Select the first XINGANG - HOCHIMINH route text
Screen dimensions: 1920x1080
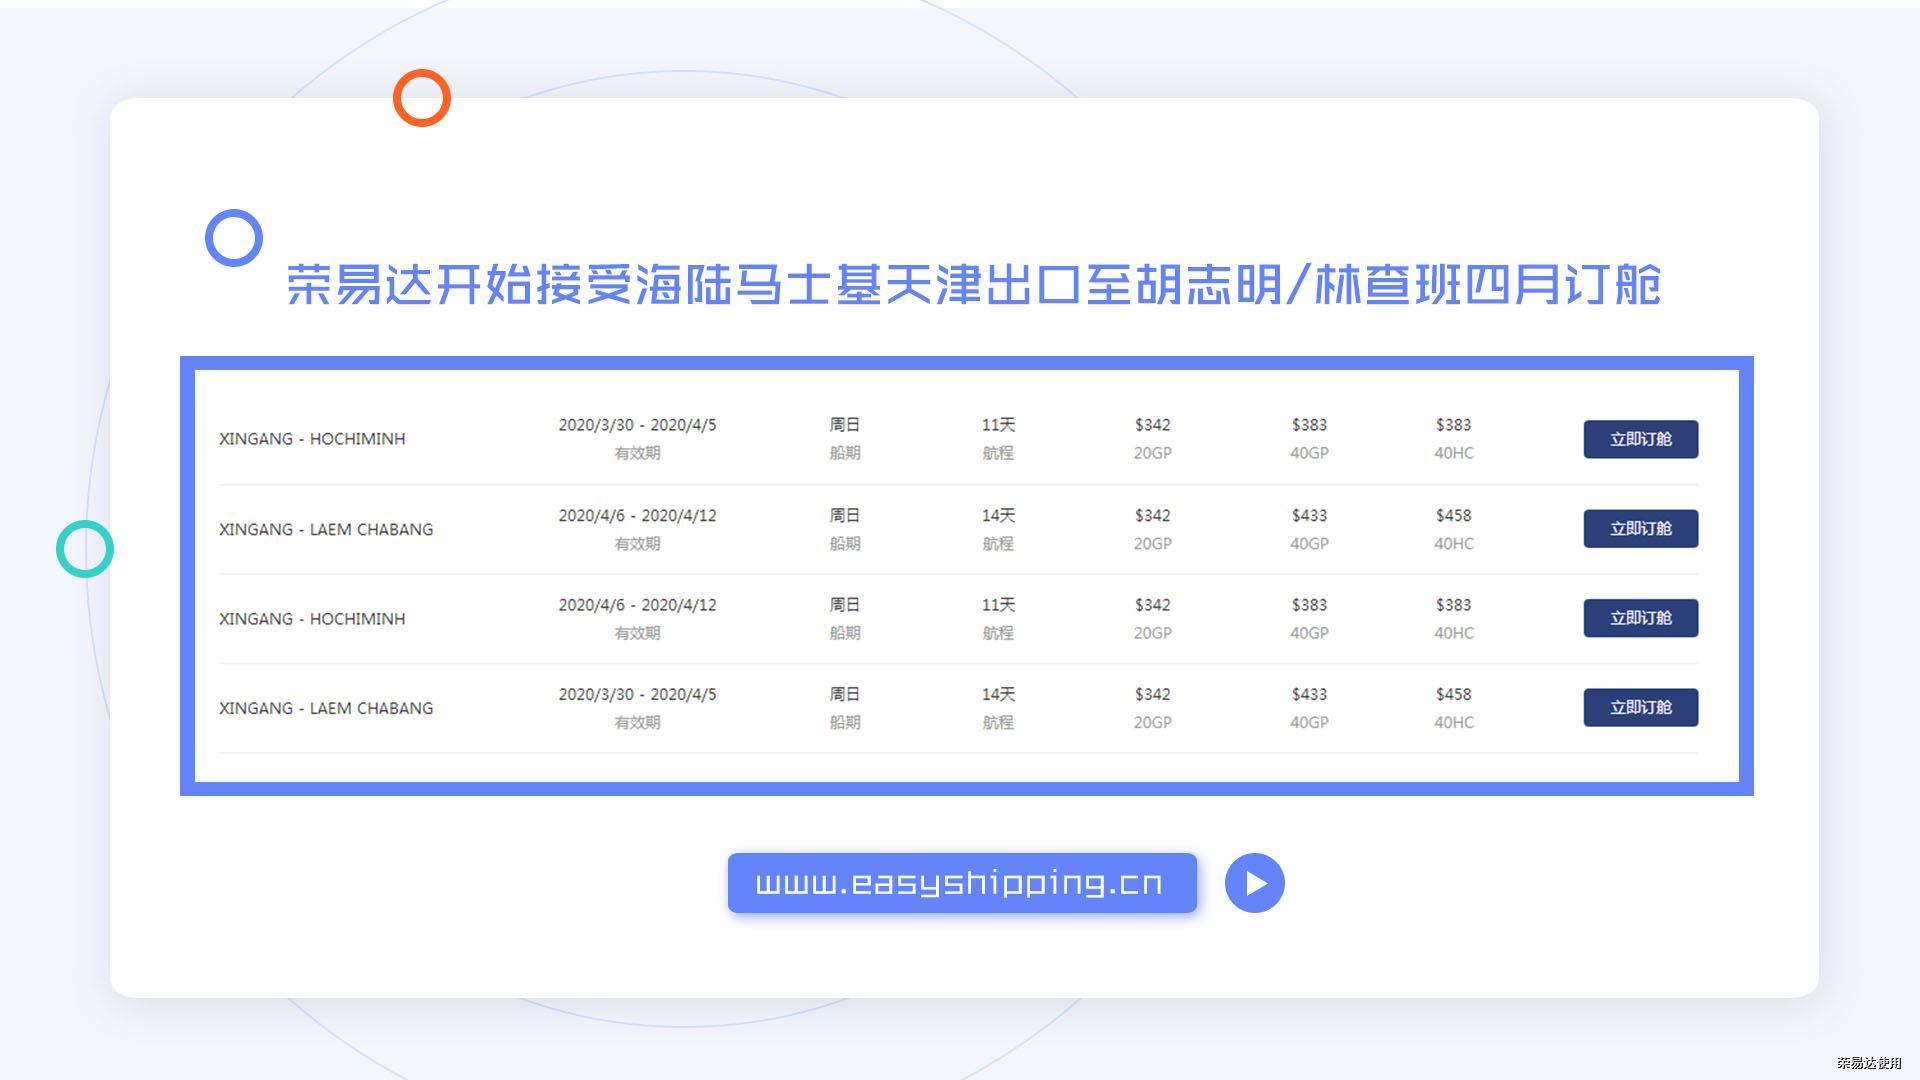[312, 439]
